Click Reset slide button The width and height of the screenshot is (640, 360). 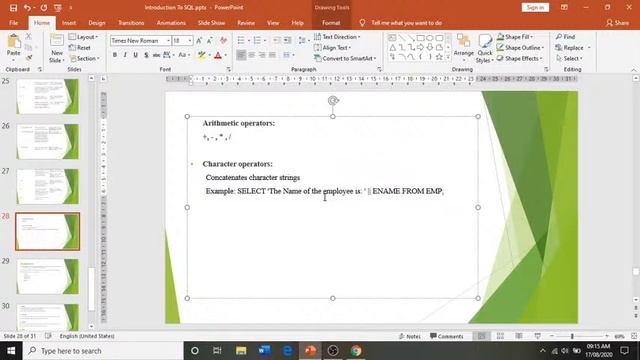pos(80,48)
